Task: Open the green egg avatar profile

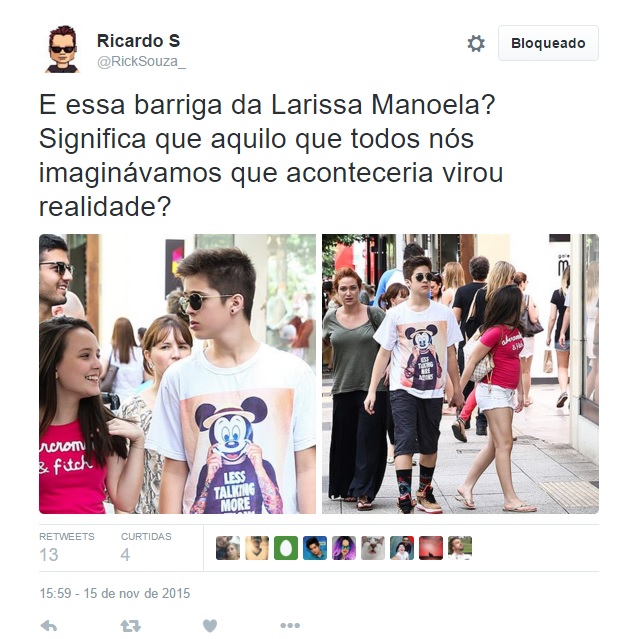Action: click(x=286, y=548)
